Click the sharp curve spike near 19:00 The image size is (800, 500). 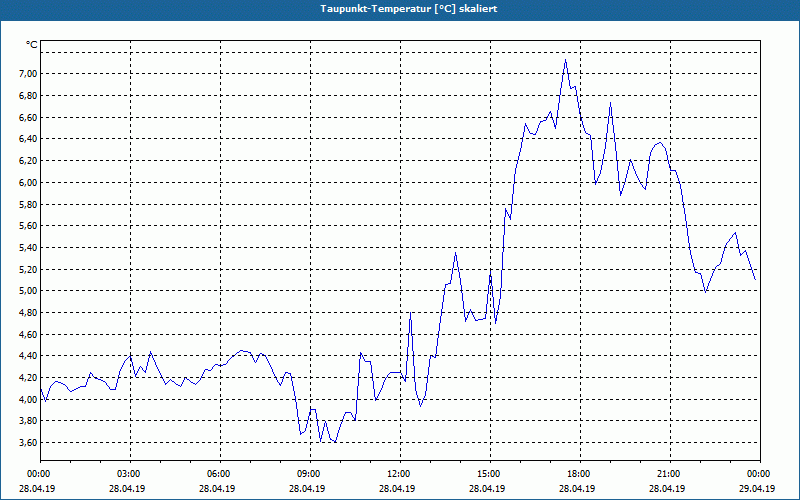[610, 104]
